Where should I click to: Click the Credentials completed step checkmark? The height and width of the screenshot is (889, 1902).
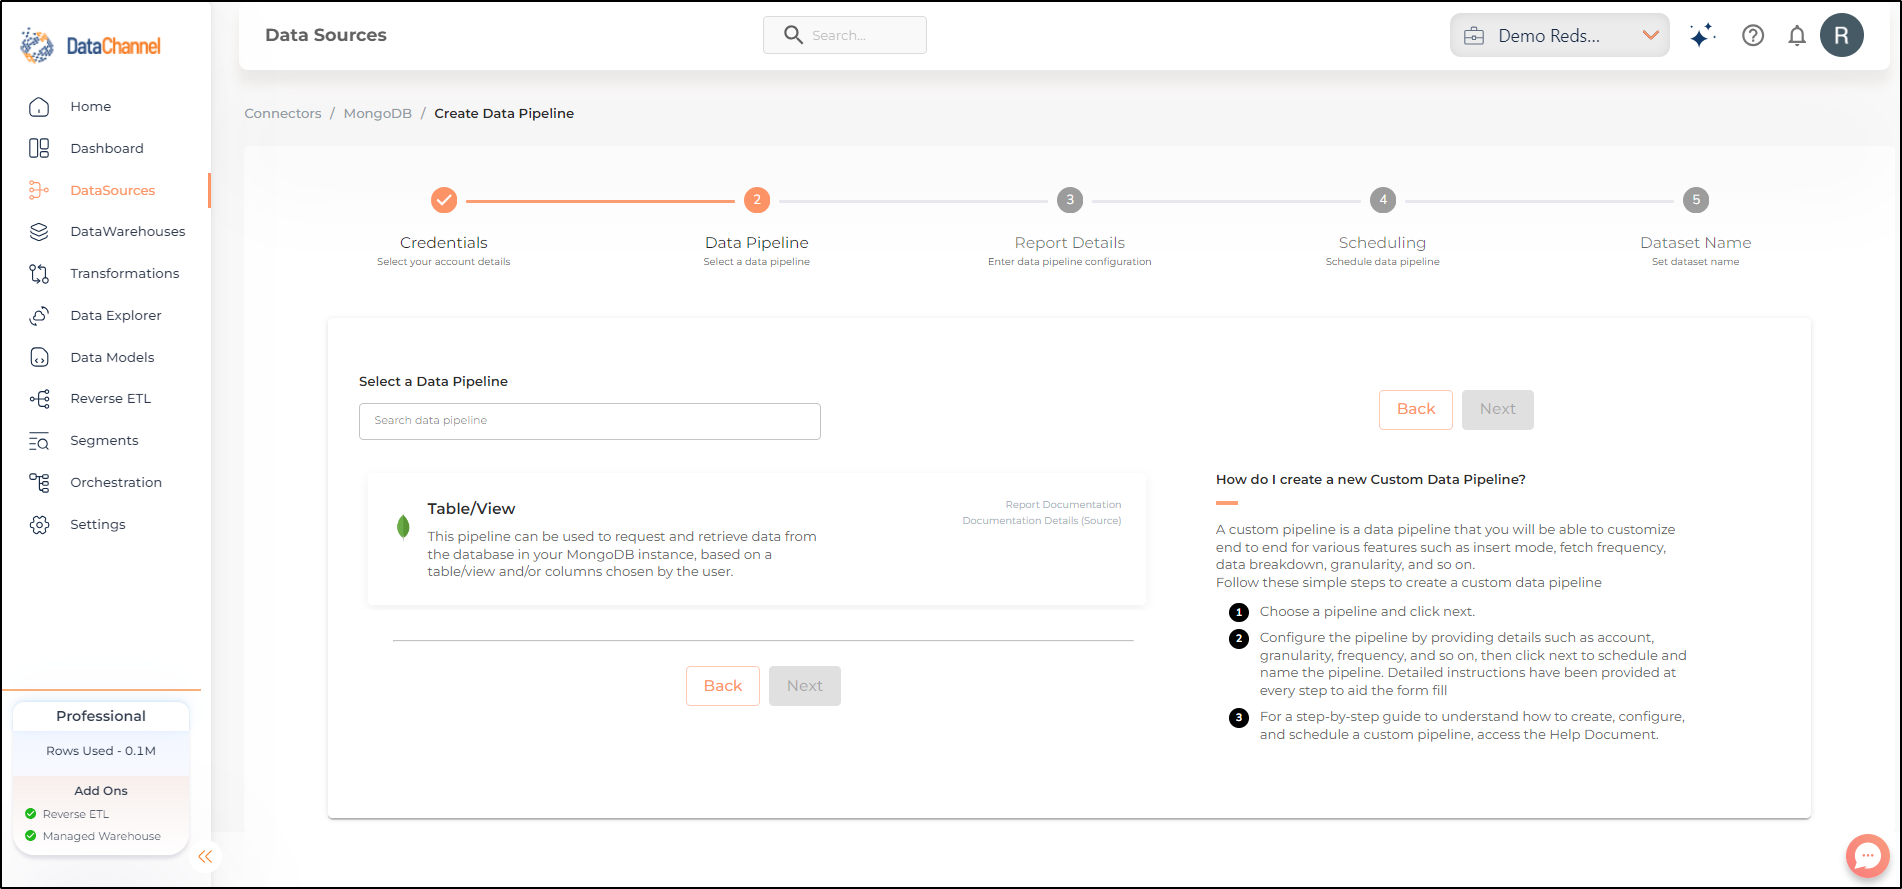[x=444, y=200]
